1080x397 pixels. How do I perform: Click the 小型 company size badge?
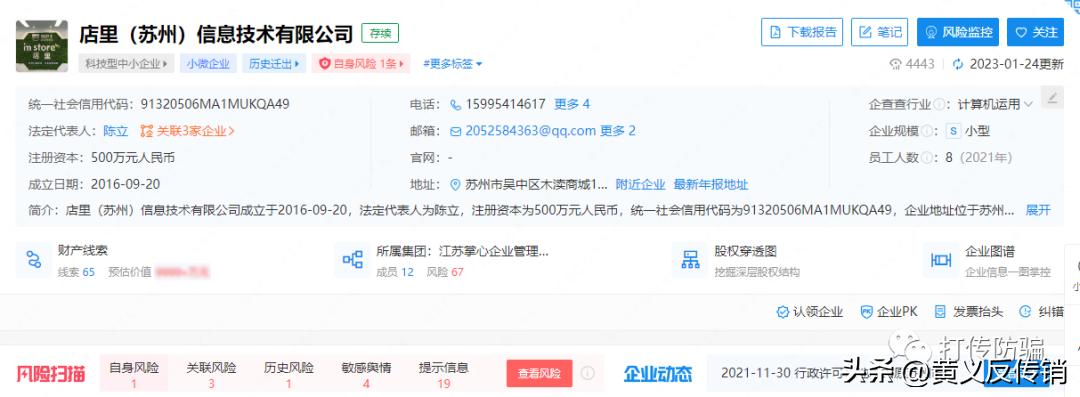click(968, 131)
